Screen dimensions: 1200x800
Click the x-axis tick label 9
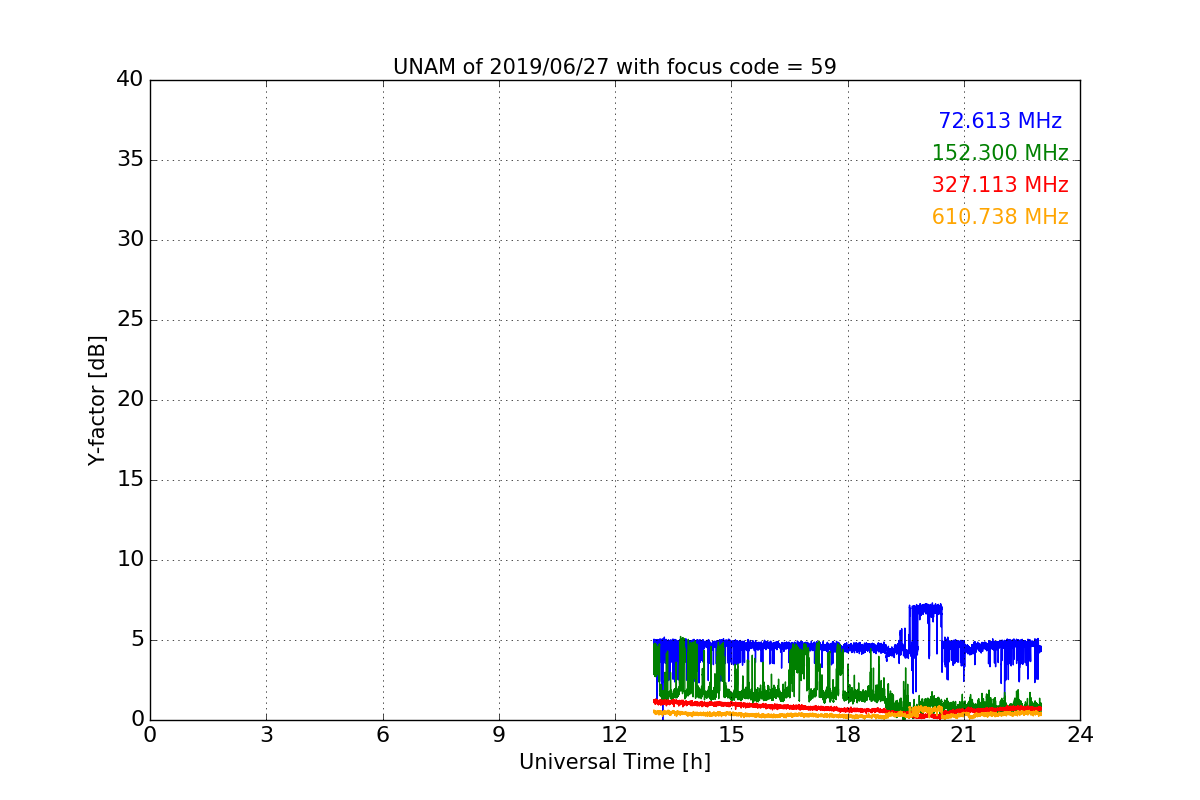499,735
